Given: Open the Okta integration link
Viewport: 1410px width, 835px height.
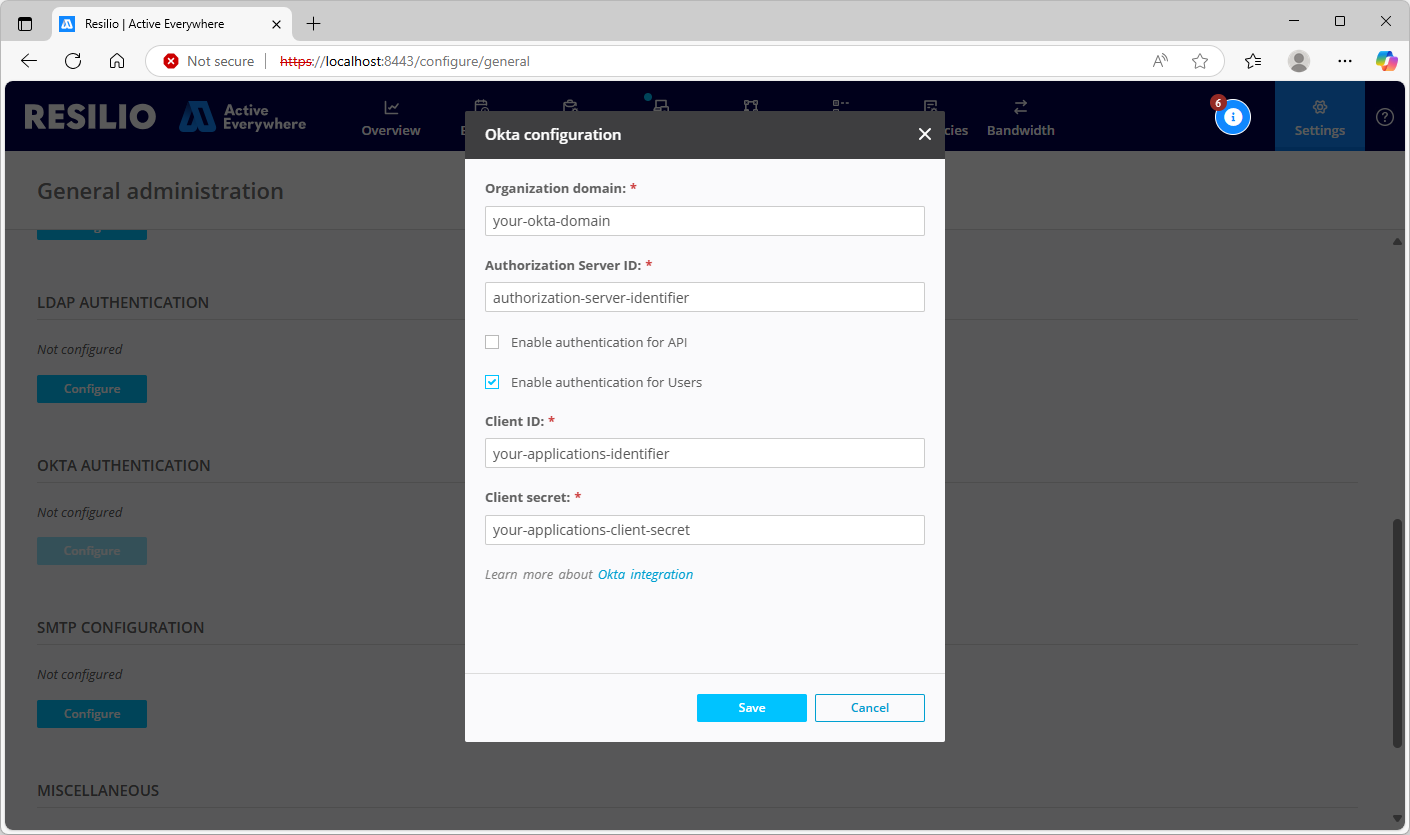Looking at the screenshot, I should coord(645,574).
